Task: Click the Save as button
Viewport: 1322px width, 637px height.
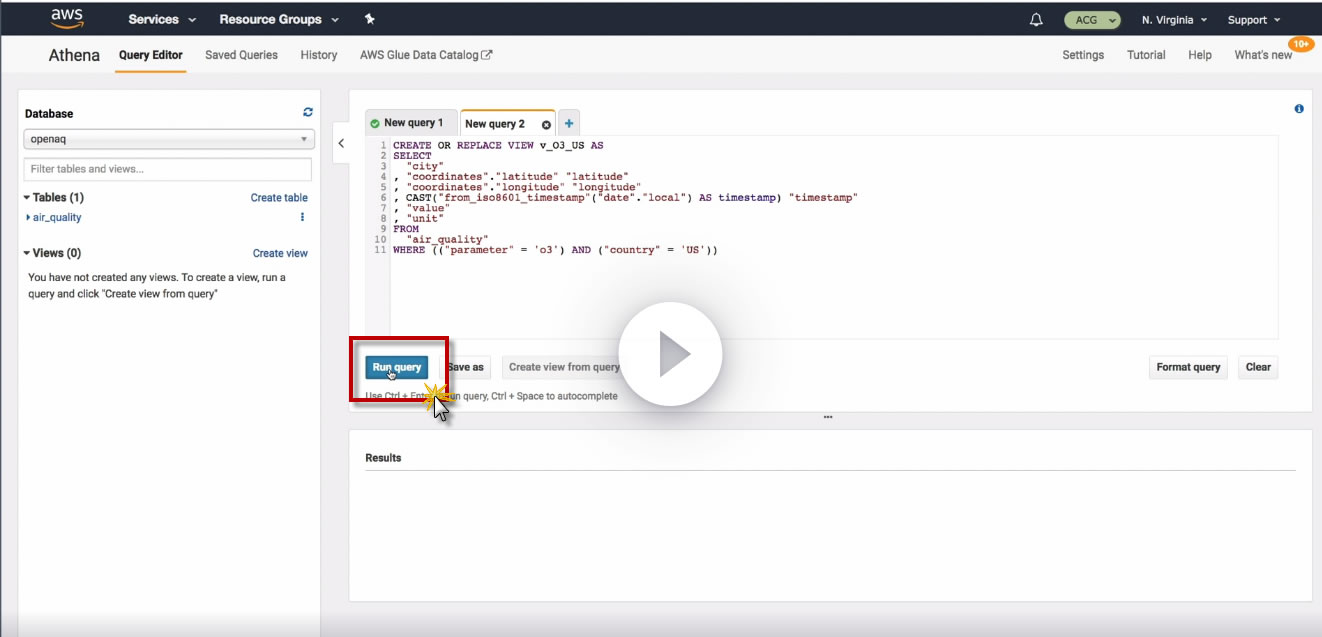Action: [x=466, y=367]
